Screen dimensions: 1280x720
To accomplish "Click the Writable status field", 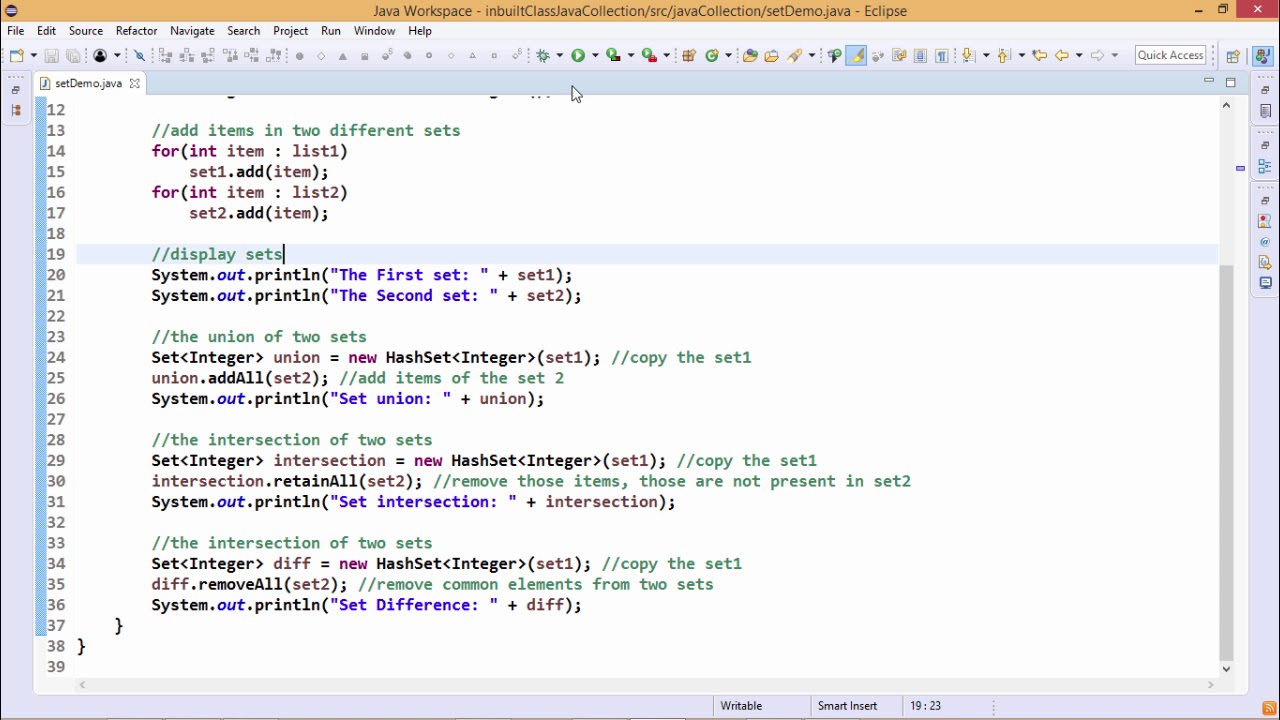I will [741, 706].
